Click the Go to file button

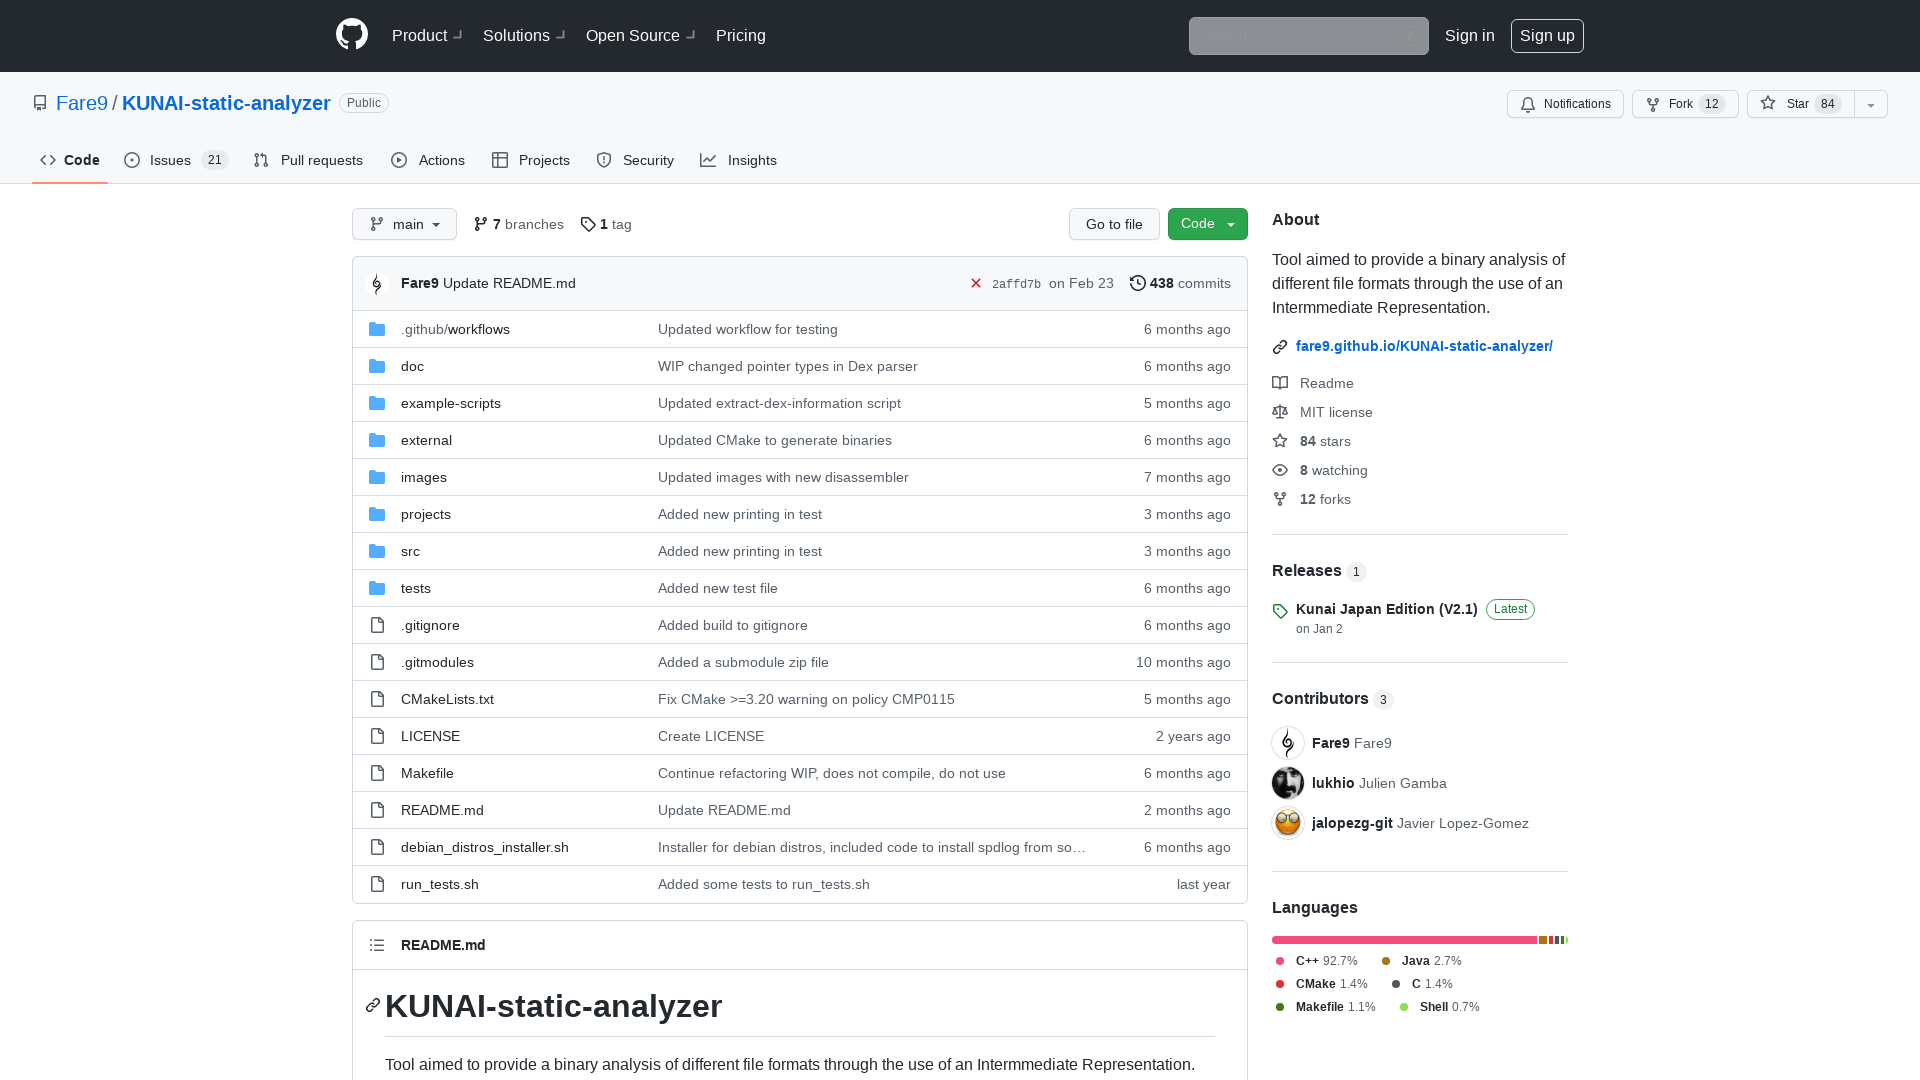point(1114,224)
